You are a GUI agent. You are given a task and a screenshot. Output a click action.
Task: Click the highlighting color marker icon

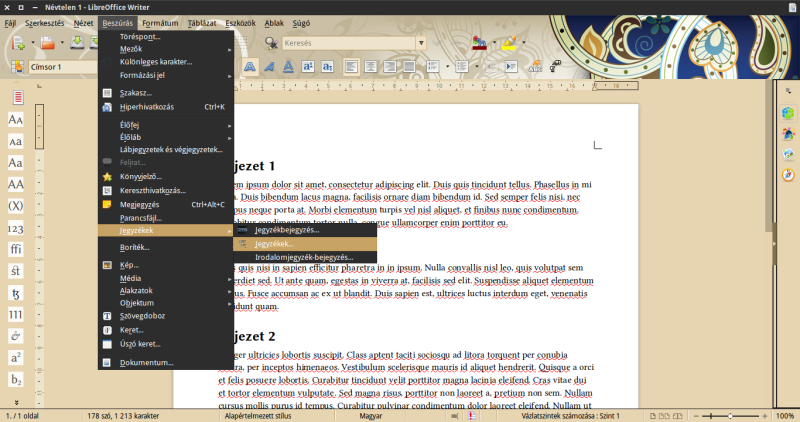pyautogui.click(x=509, y=43)
